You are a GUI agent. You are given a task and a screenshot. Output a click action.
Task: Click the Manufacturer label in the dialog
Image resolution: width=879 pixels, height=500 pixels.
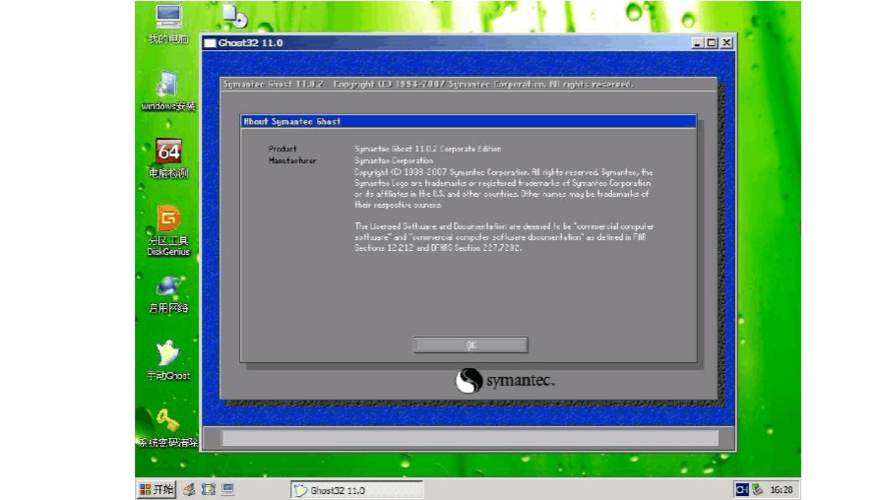click(292, 161)
